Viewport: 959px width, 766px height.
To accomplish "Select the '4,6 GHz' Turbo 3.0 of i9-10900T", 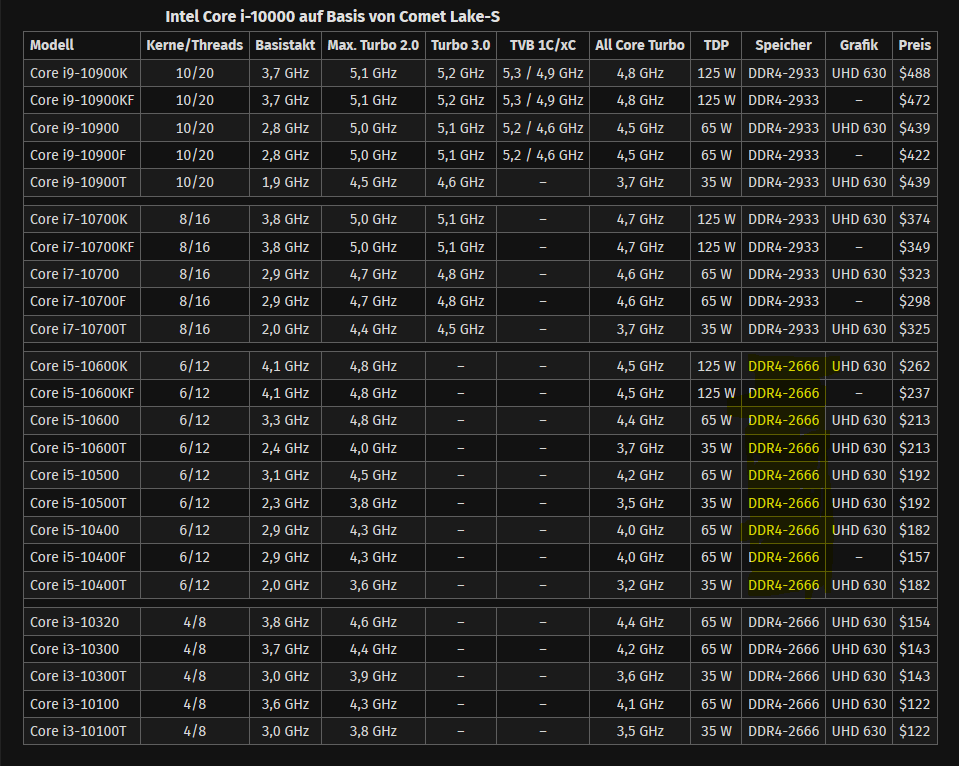I will [x=461, y=182].
